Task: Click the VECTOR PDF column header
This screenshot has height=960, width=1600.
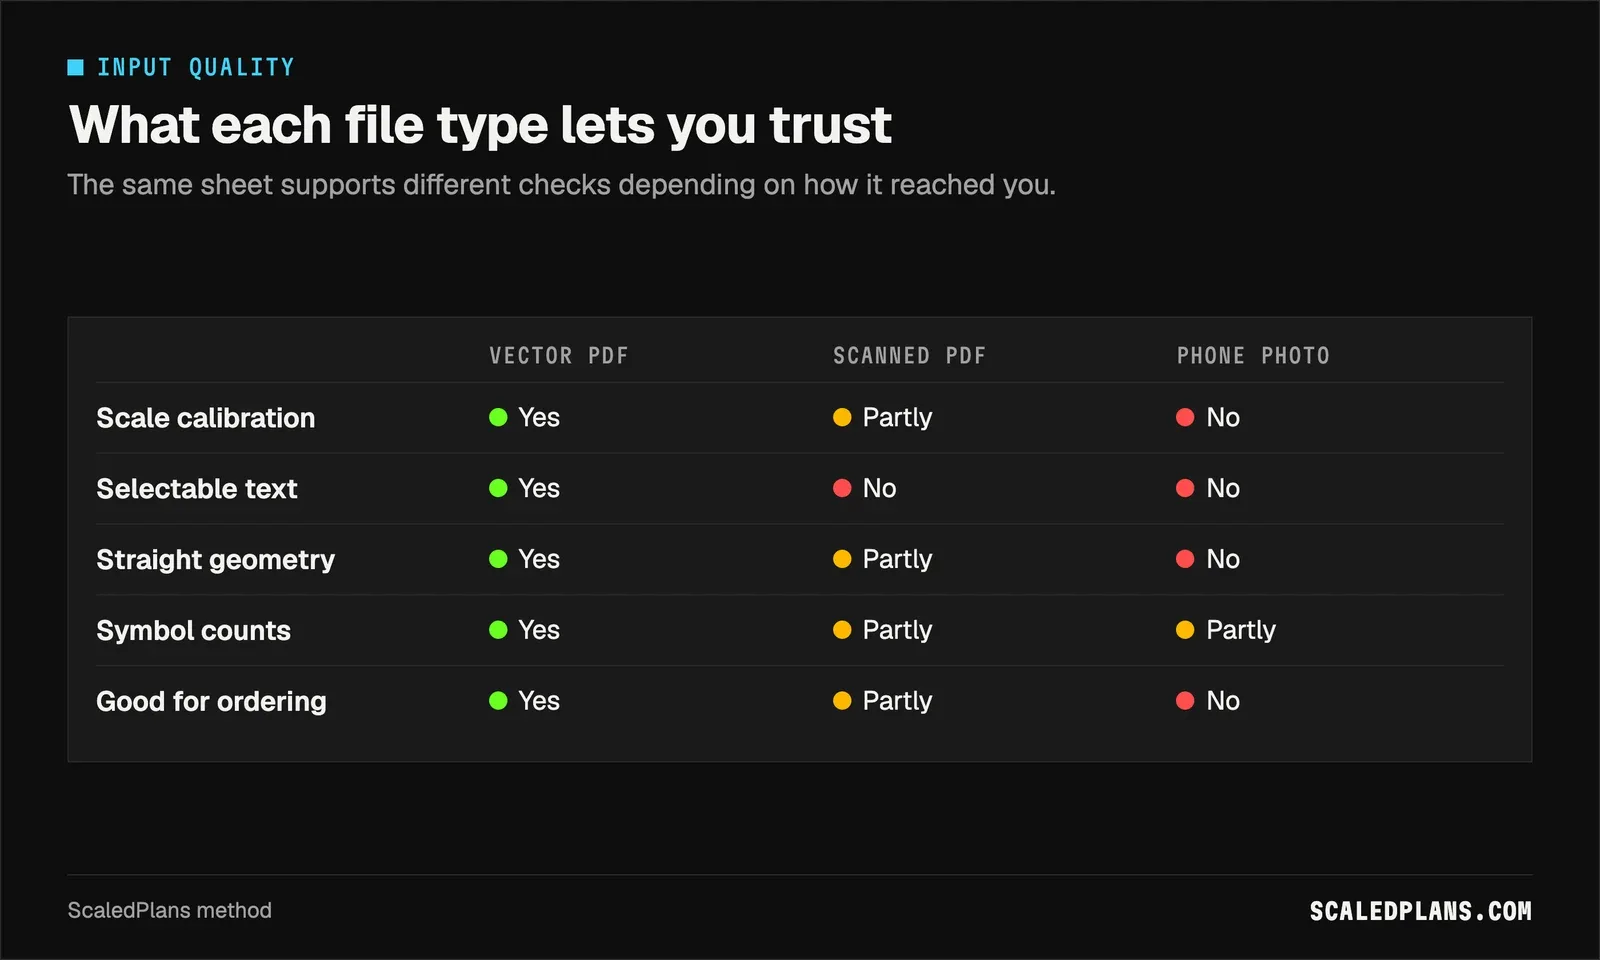Action: [x=559, y=356]
